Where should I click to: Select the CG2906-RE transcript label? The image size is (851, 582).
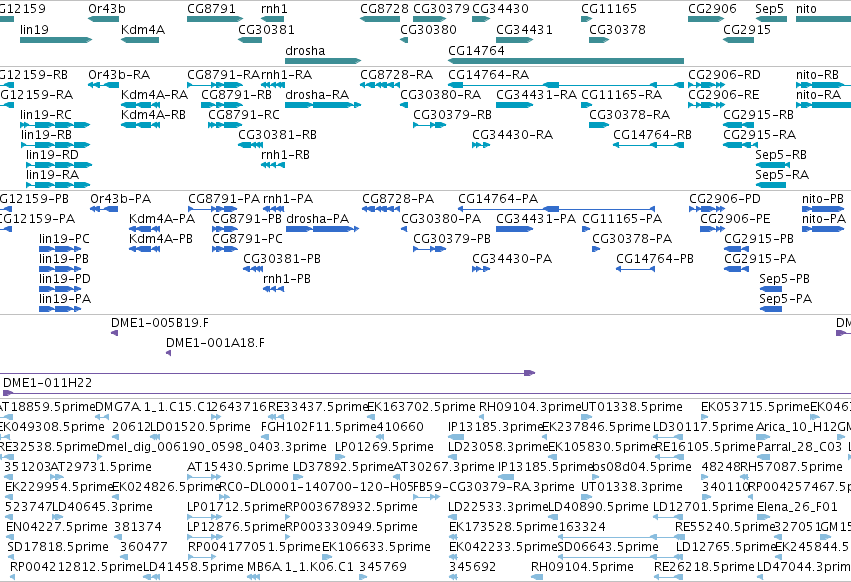coord(724,94)
